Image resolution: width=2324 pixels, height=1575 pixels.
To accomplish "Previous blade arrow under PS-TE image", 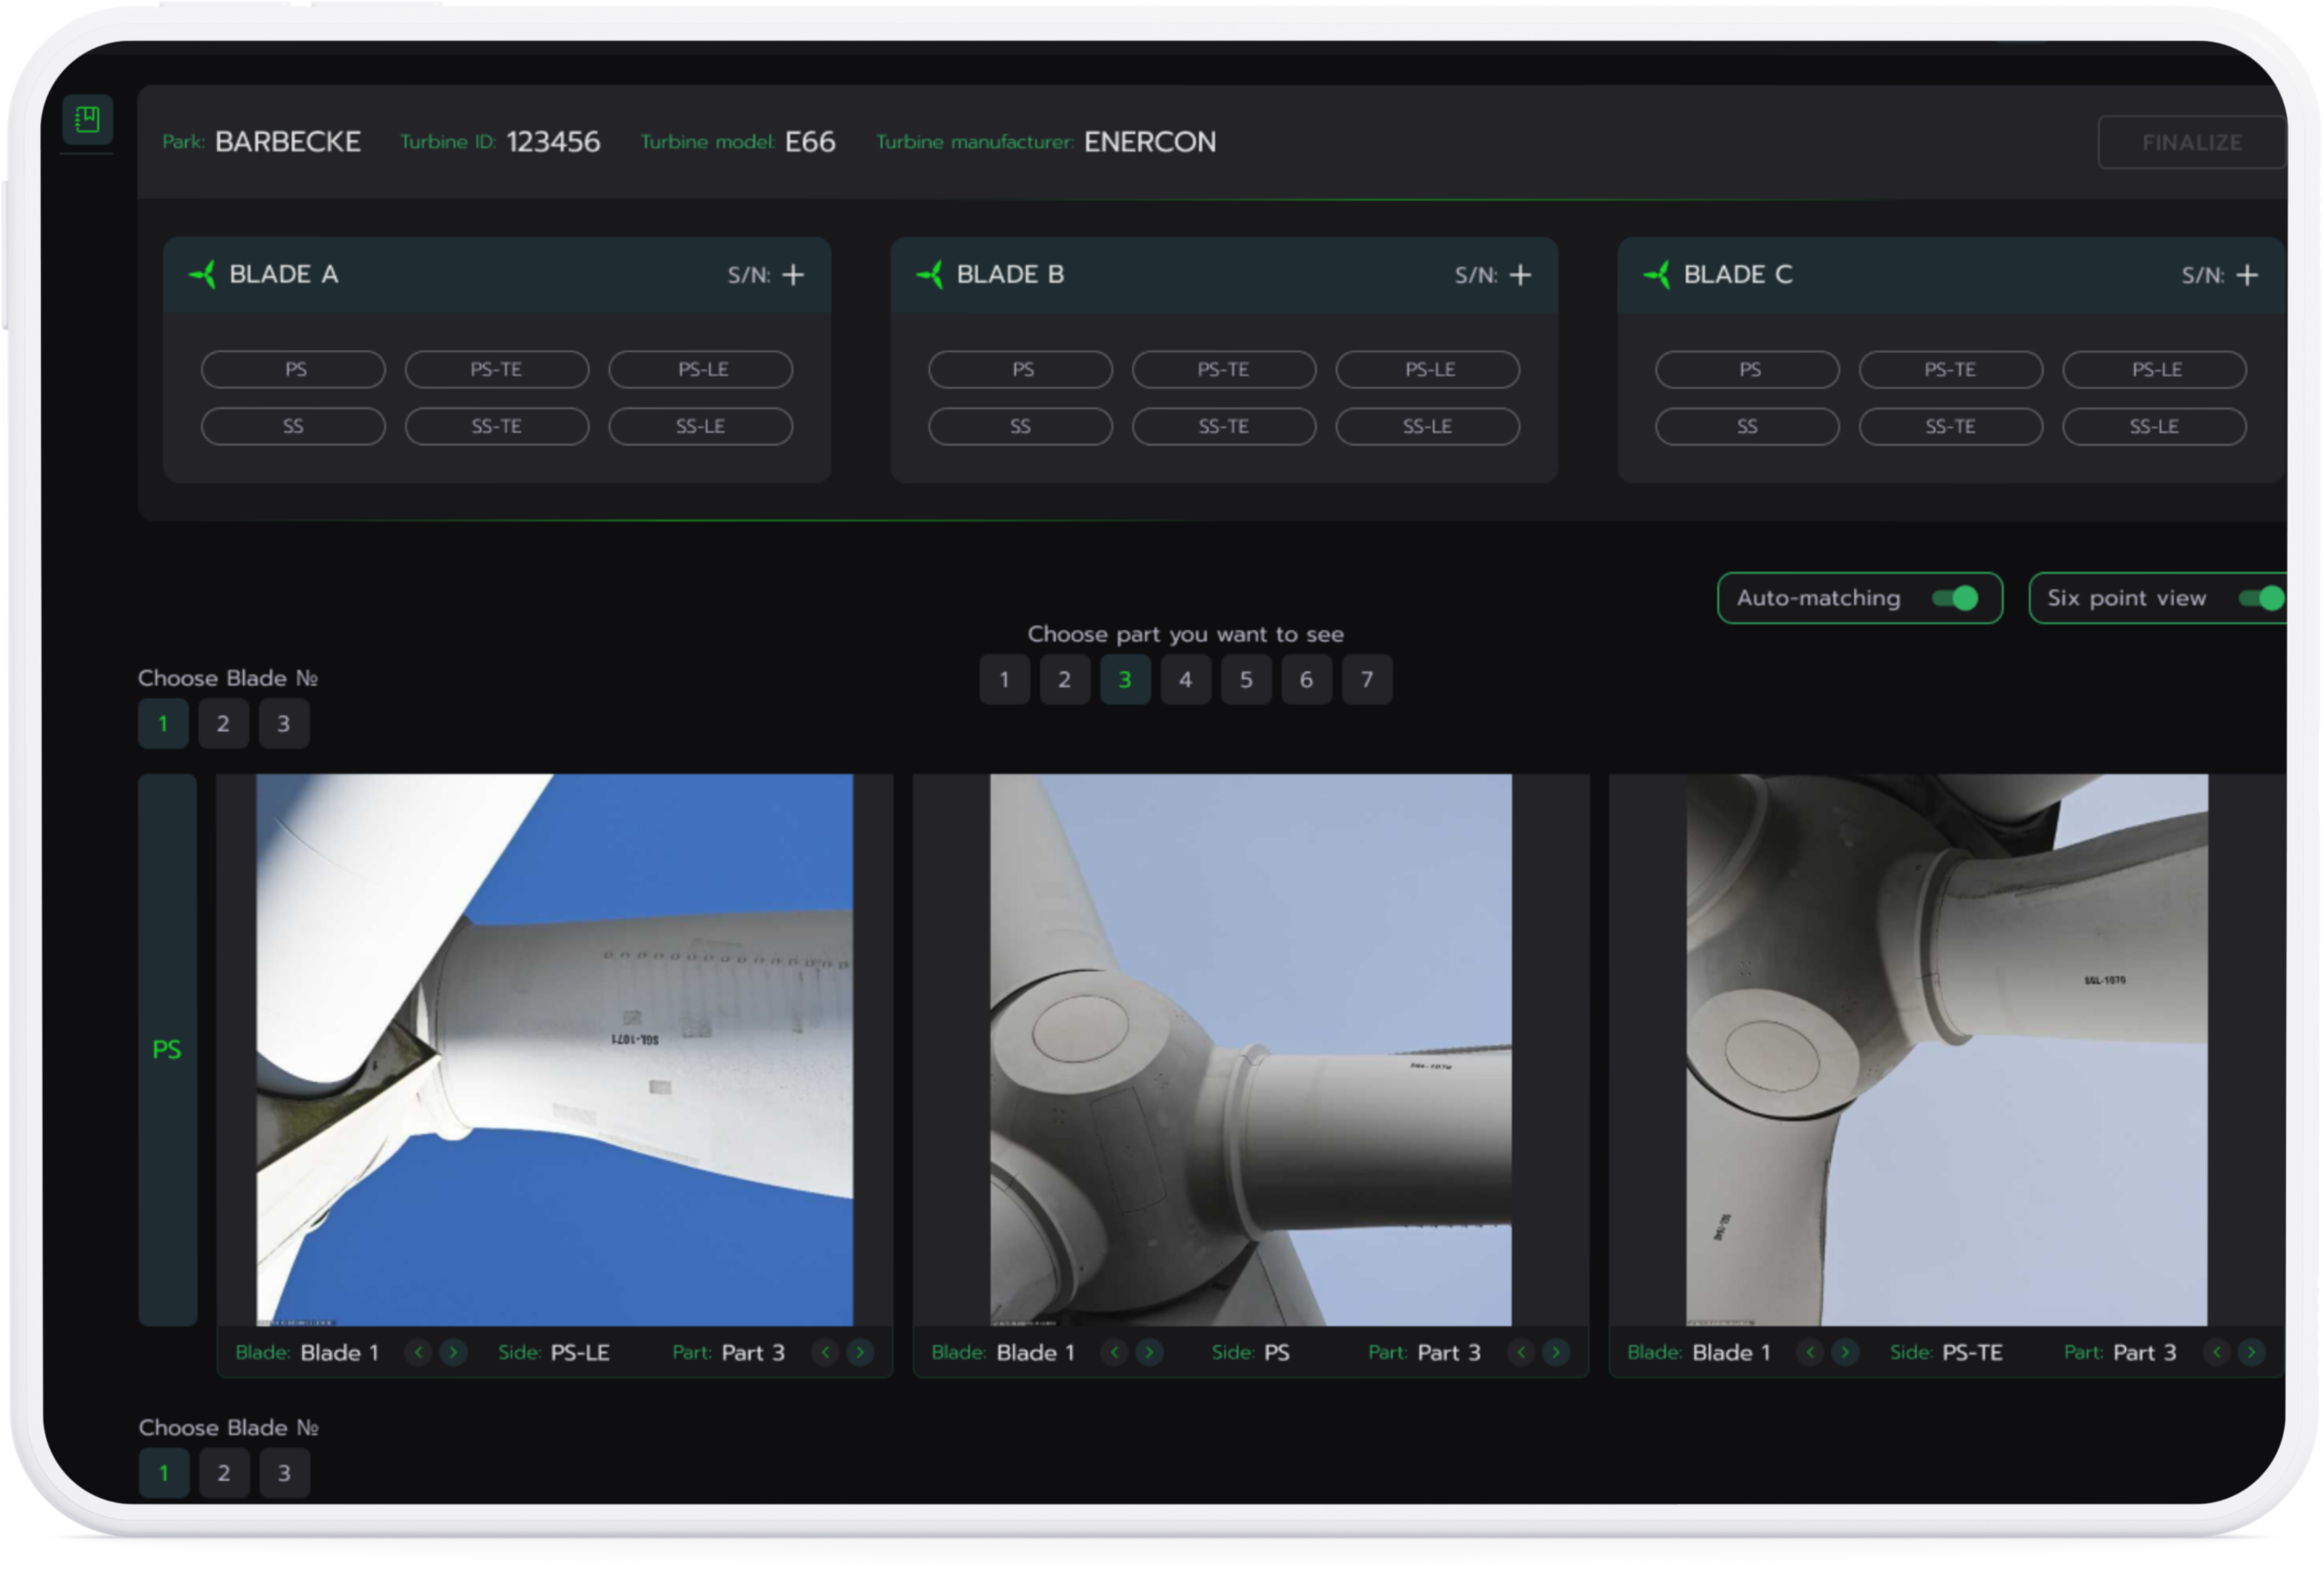I will click(x=1810, y=1352).
